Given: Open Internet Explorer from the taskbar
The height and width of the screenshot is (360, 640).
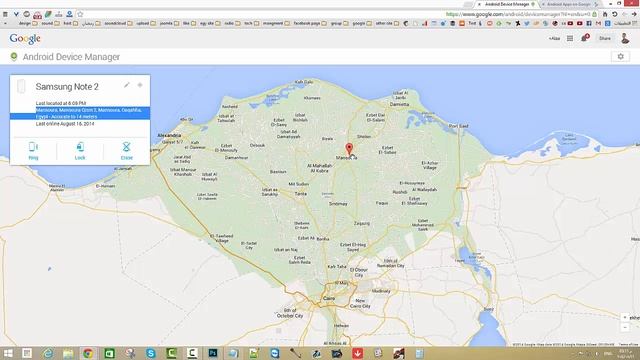Looking at the screenshot, I should pos(48,353).
